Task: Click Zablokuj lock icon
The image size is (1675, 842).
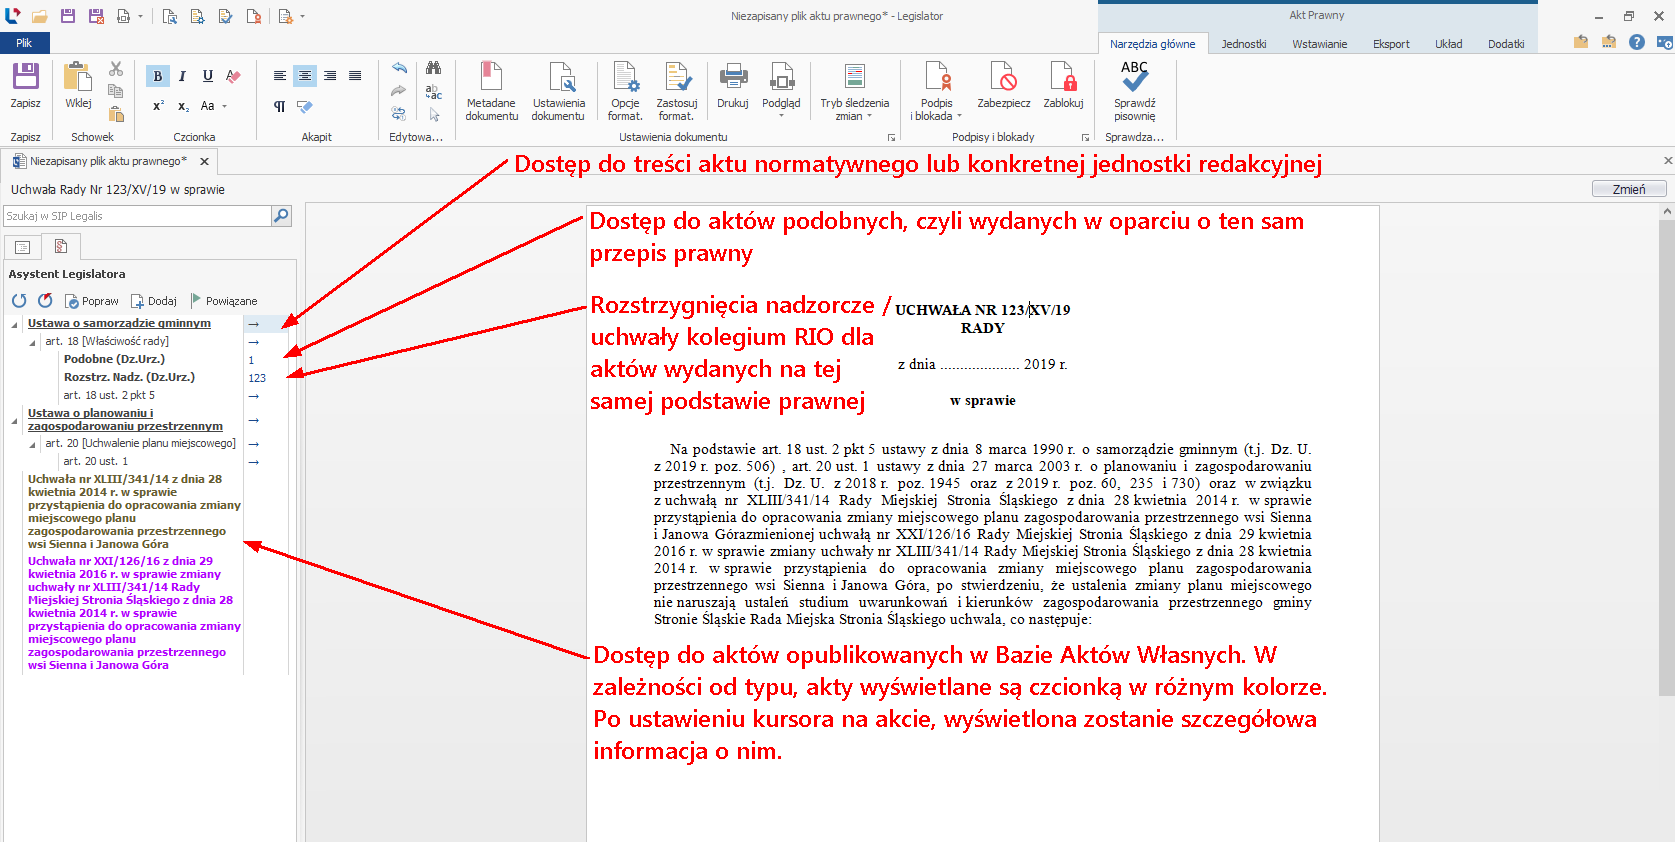Action: pos(1063,77)
